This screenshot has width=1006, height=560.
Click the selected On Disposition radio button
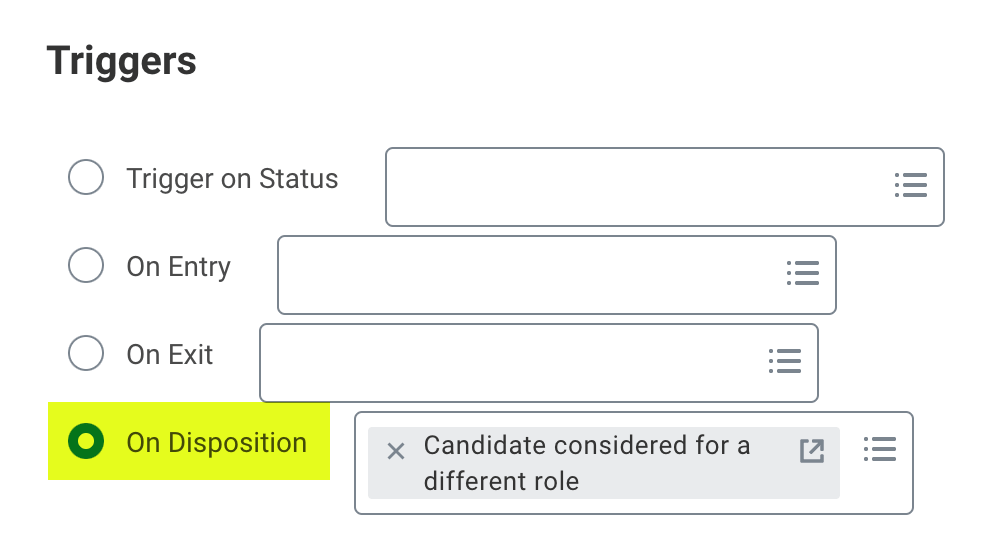coord(86,441)
